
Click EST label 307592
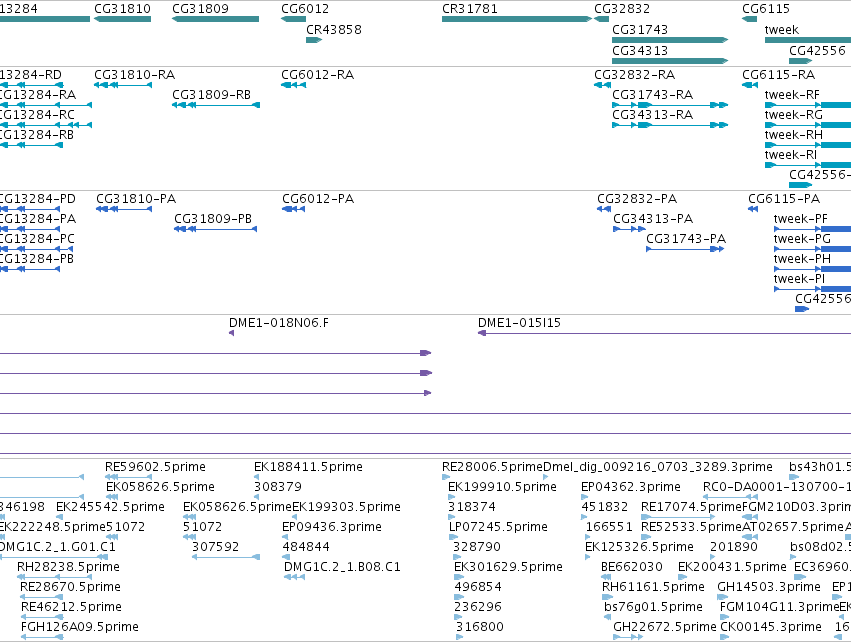[215, 547]
